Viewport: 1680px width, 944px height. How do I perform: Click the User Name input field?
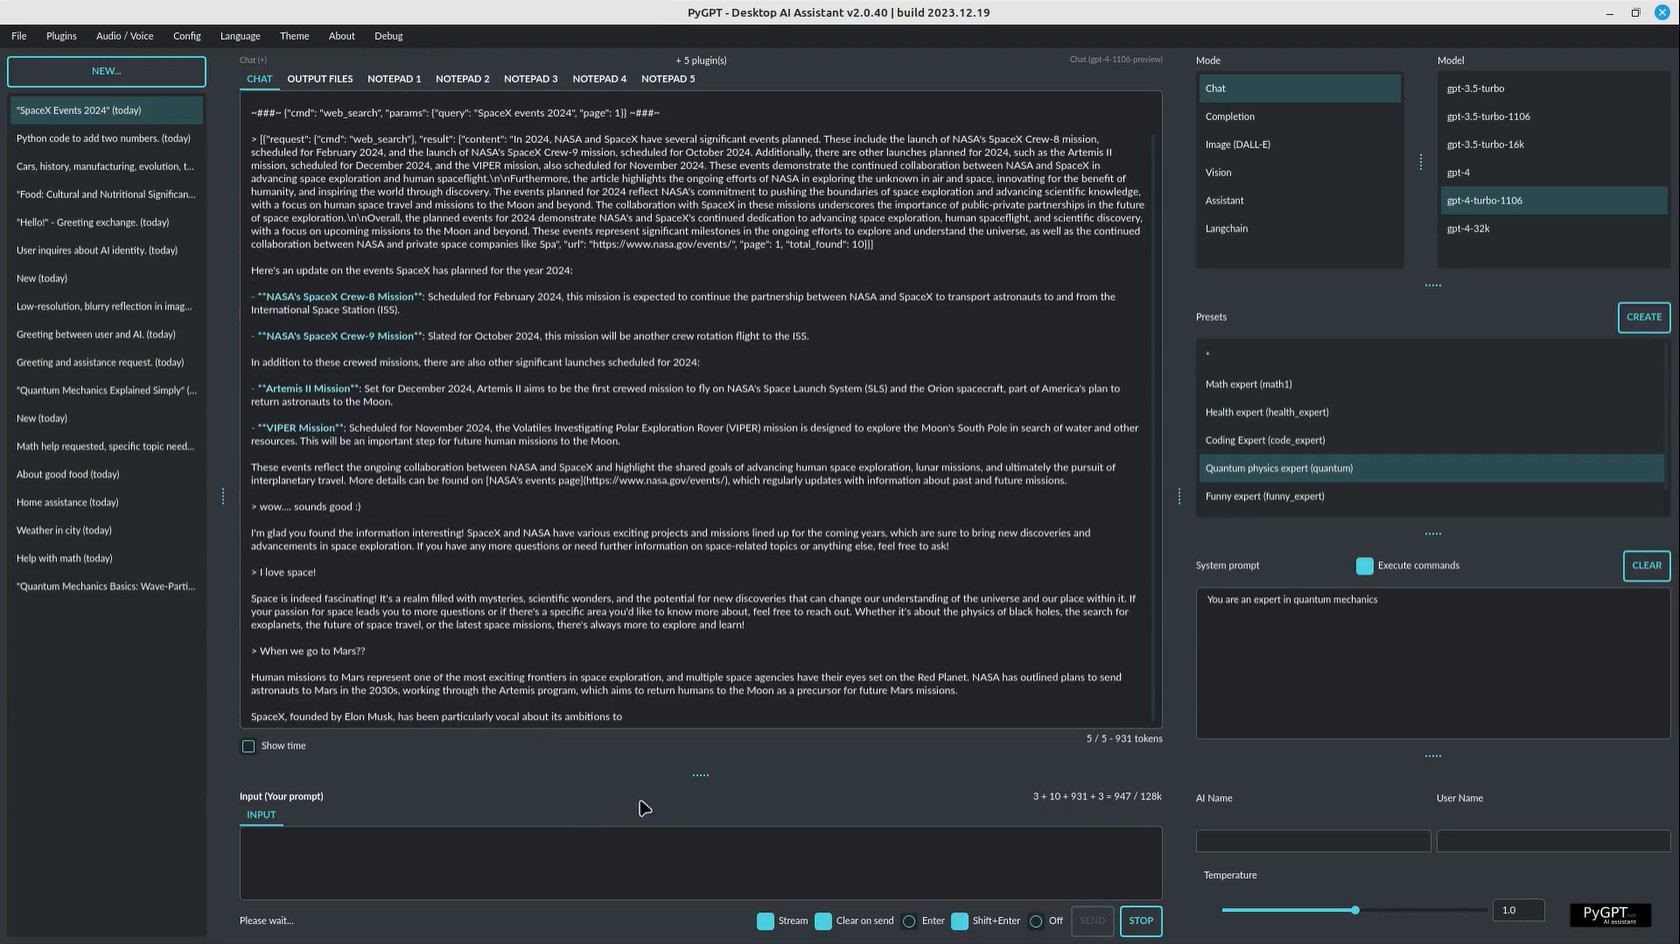(x=1553, y=841)
